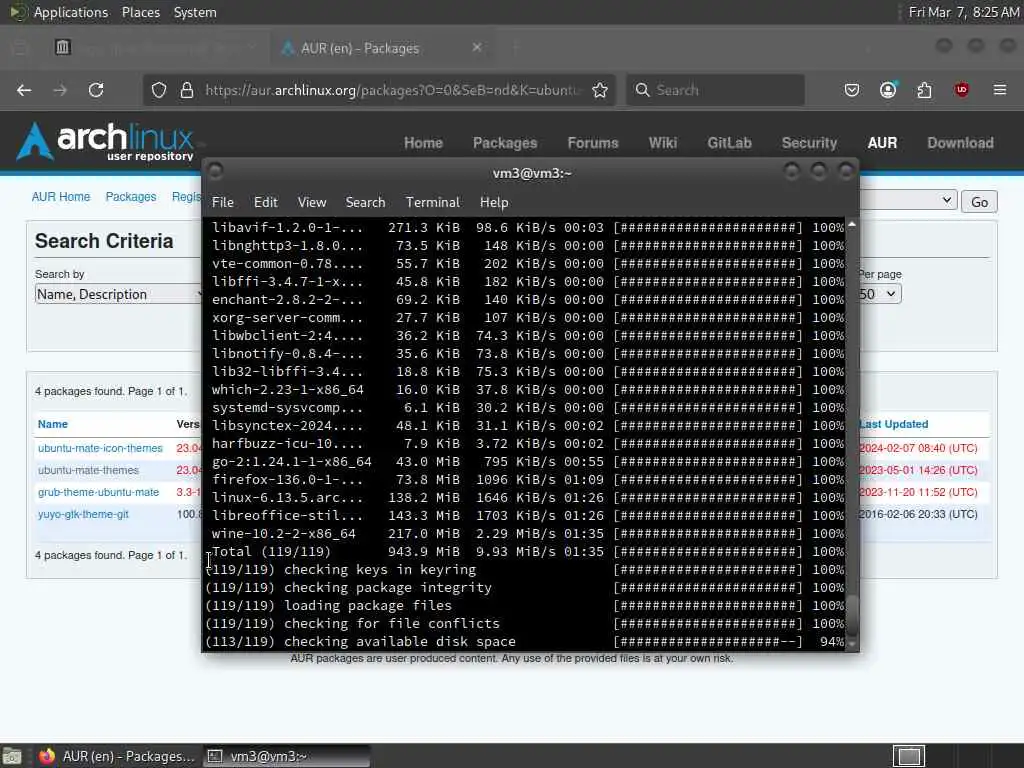Open the terminal Help menu

494,202
